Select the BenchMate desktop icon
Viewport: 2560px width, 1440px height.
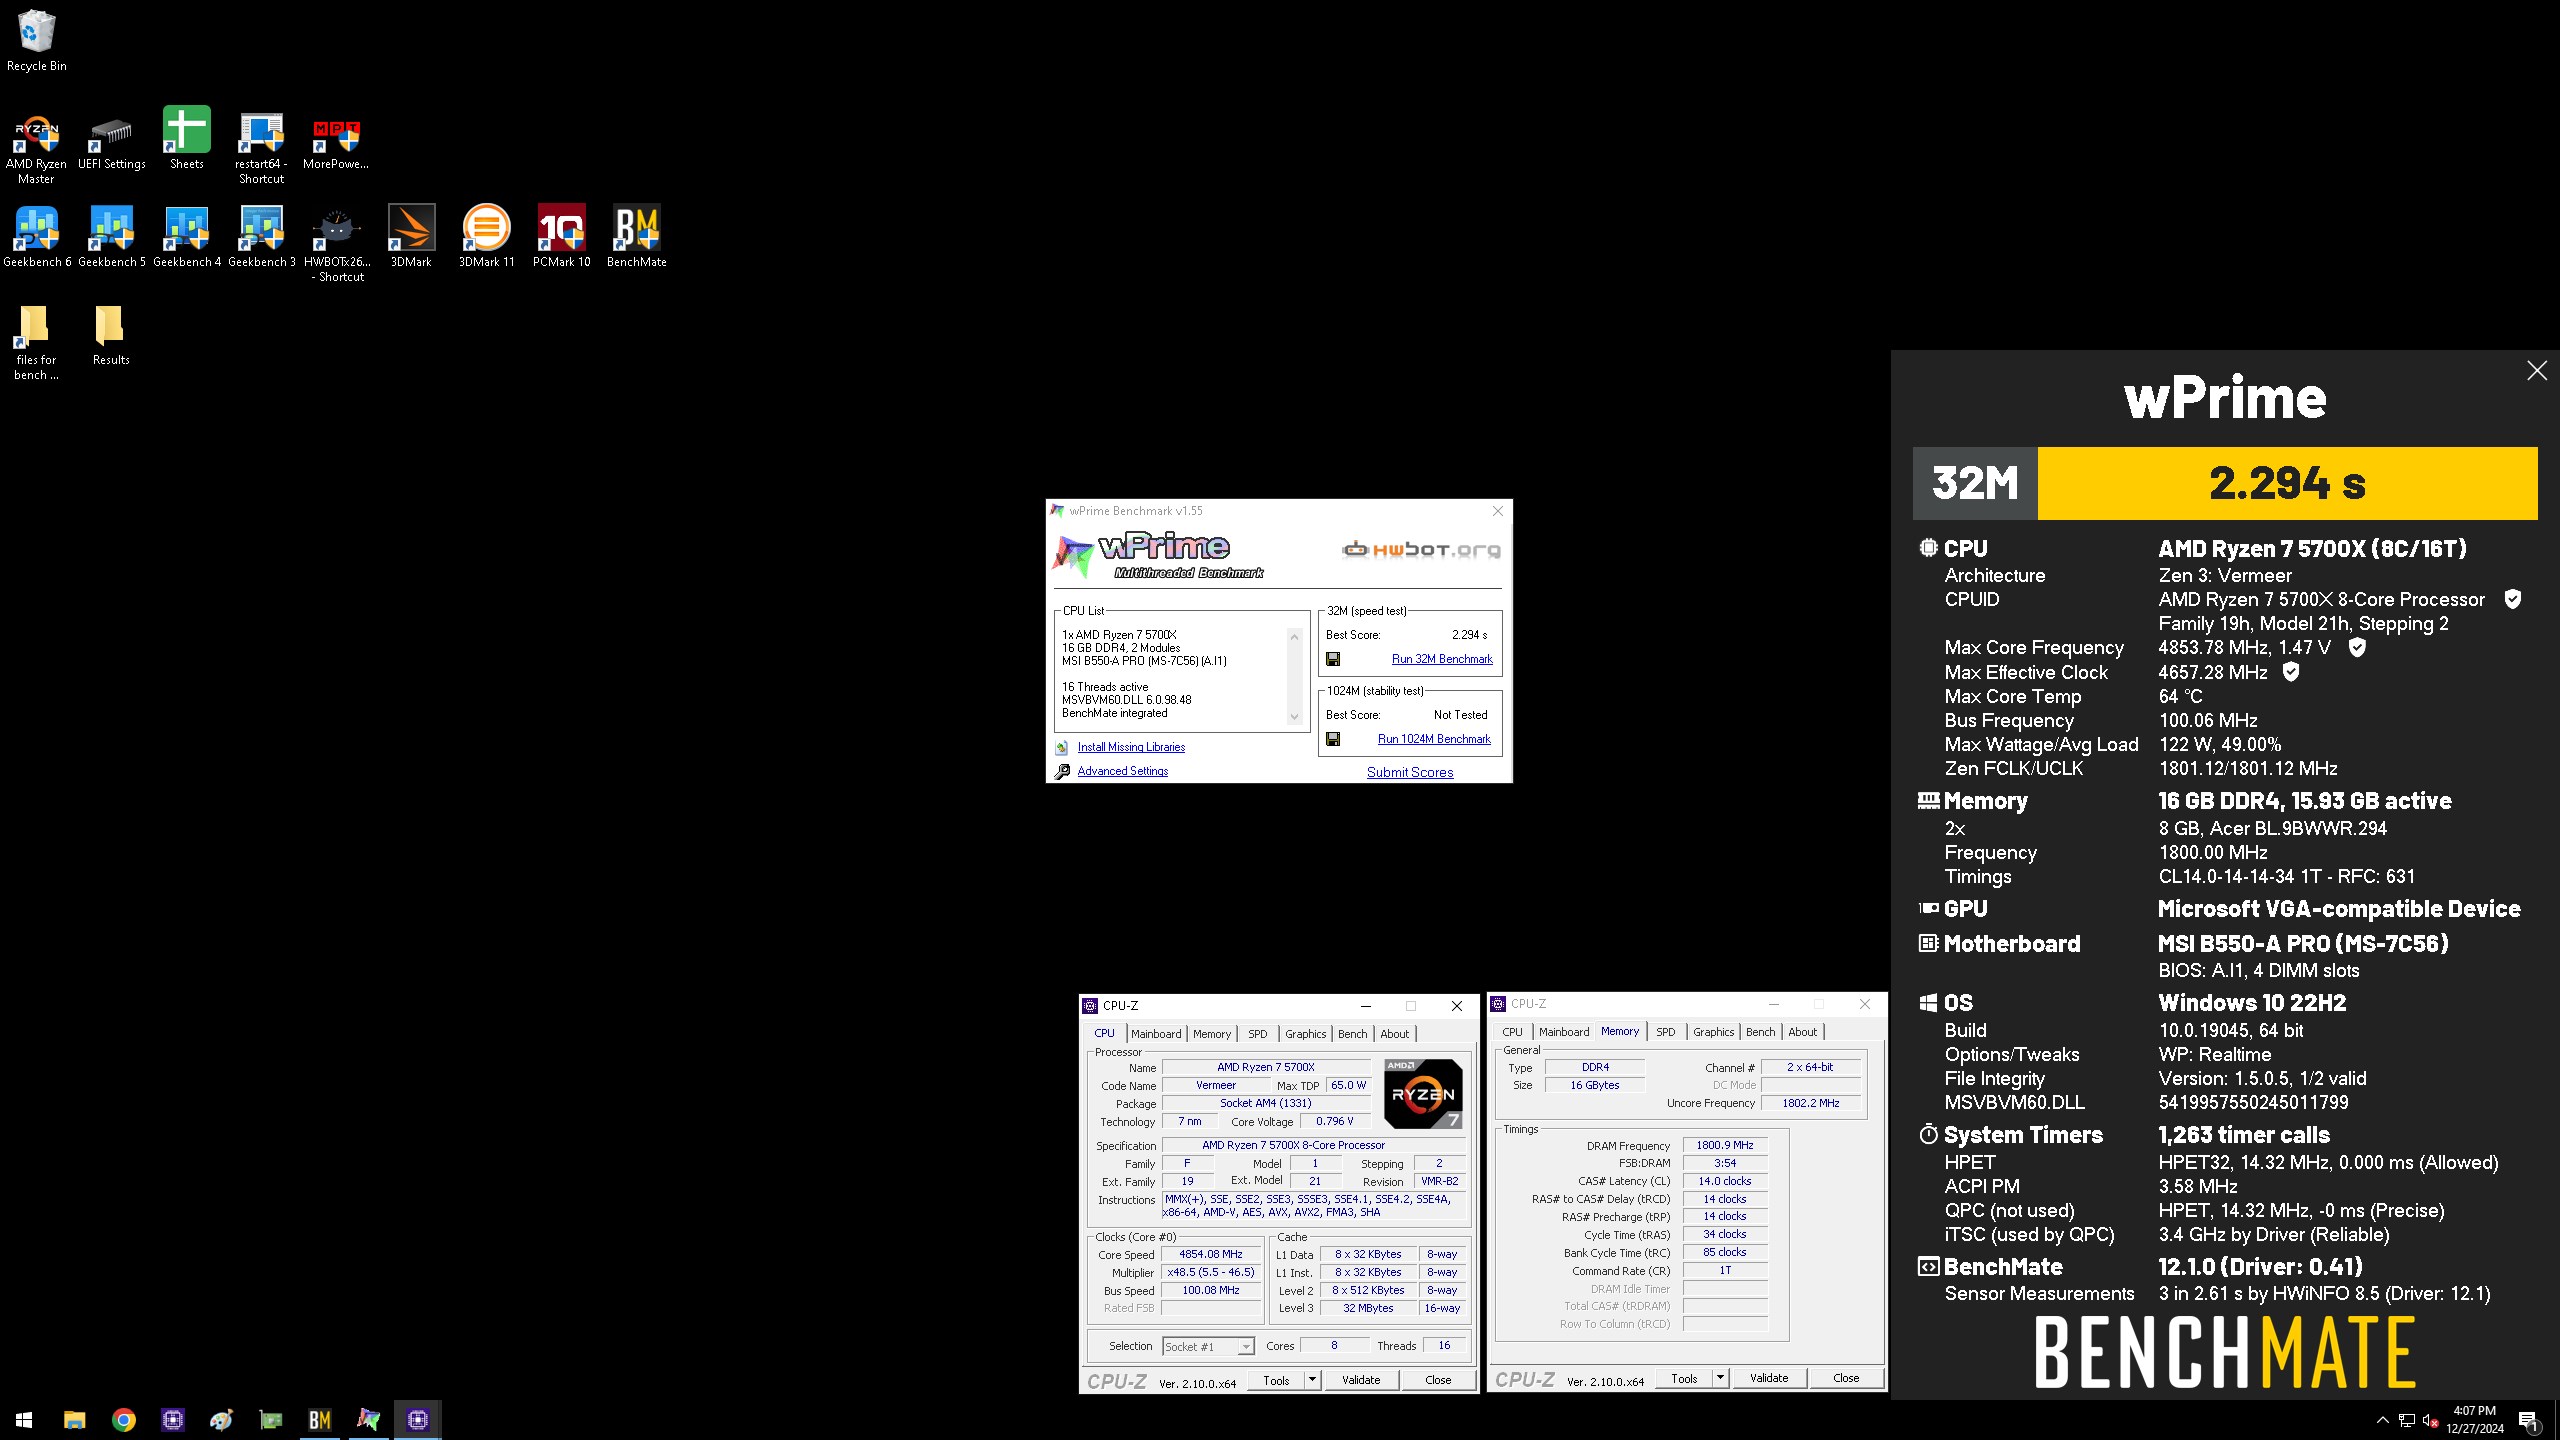coord(636,236)
